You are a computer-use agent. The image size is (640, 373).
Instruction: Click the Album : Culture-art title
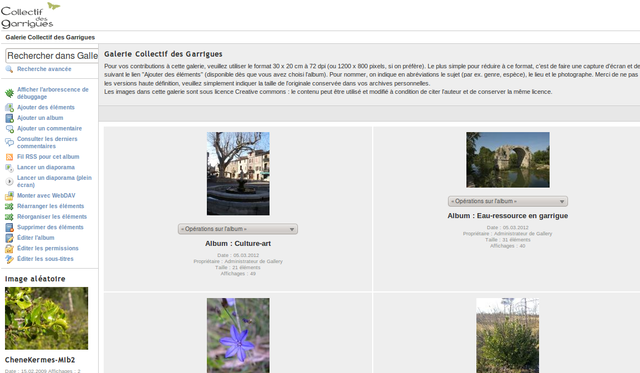(238, 244)
